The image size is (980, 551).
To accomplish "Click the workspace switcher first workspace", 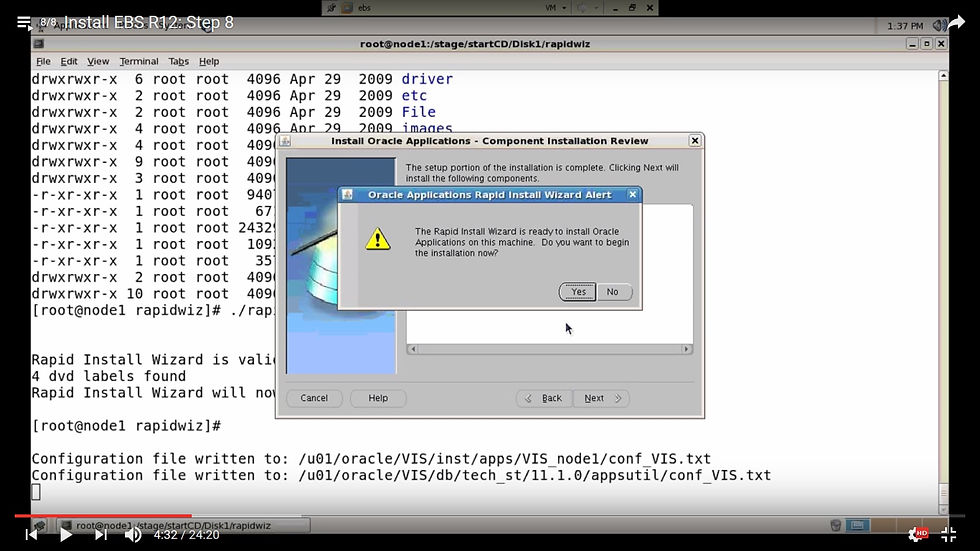I will (858, 525).
